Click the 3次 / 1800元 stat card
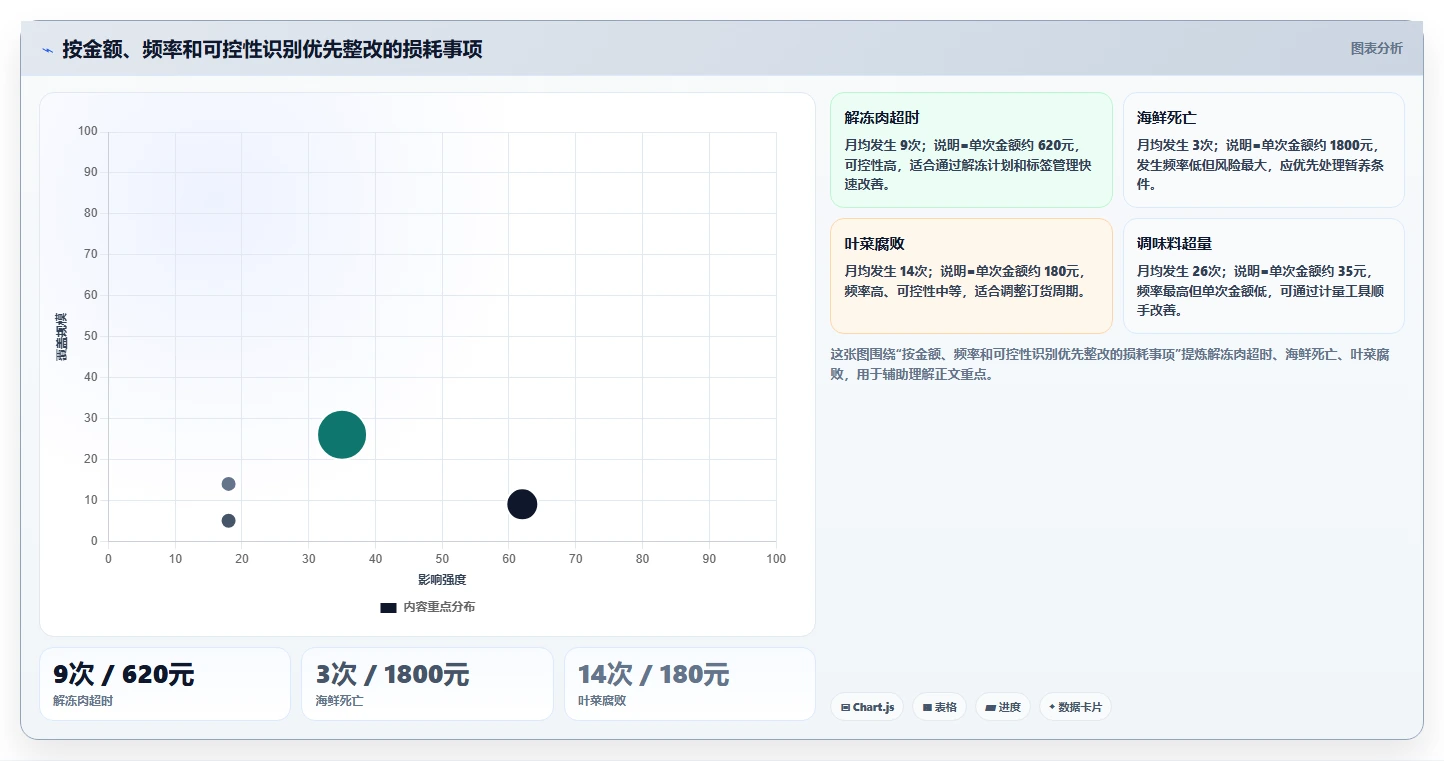The width and height of the screenshot is (1444, 761). pyautogui.click(x=427, y=684)
